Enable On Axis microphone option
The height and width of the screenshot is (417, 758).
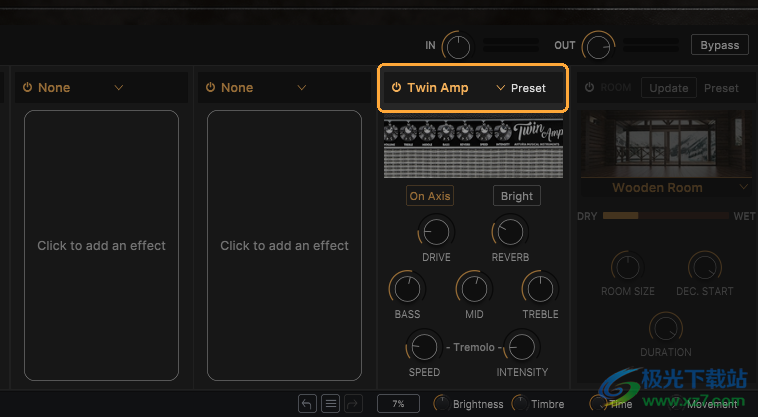(x=430, y=196)
